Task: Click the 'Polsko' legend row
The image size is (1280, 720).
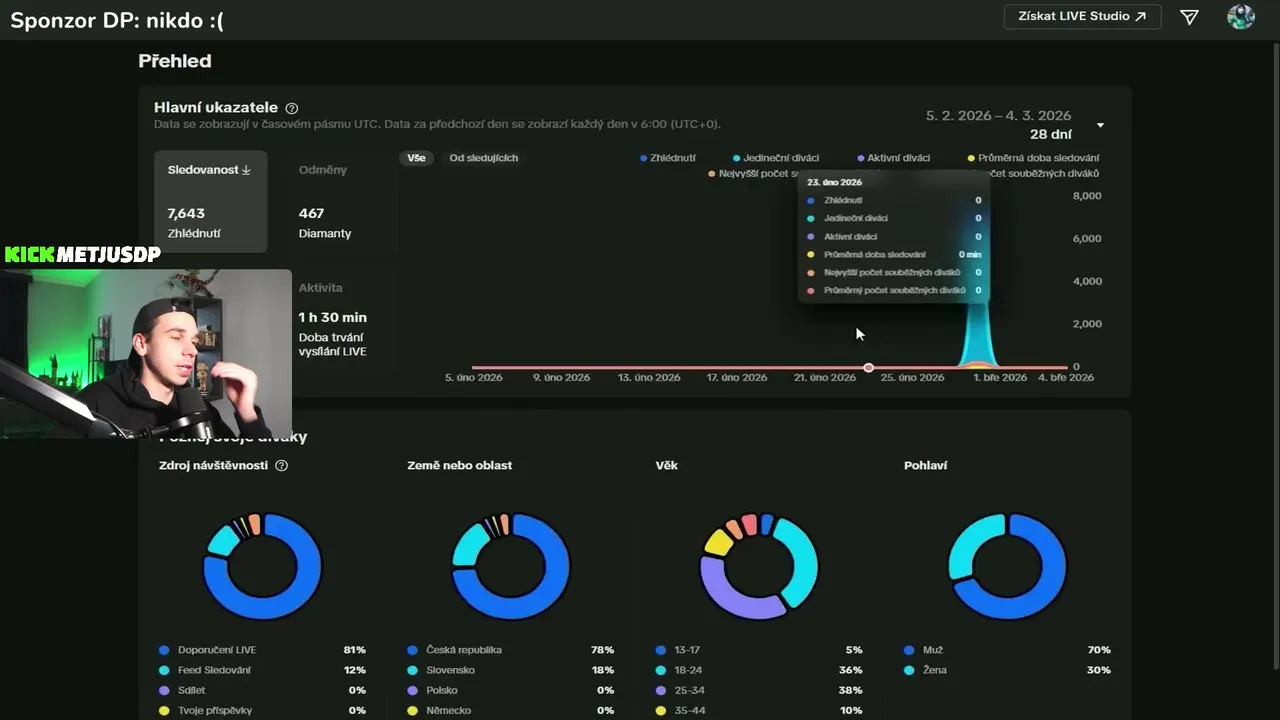Action: [x=510, y=690]
